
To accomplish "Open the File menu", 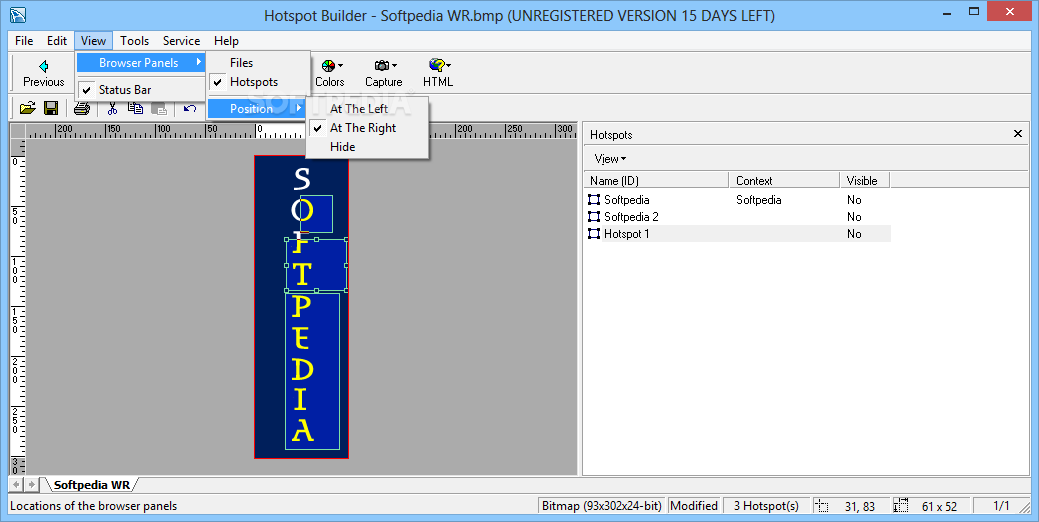I will click(x=24, y=41).
